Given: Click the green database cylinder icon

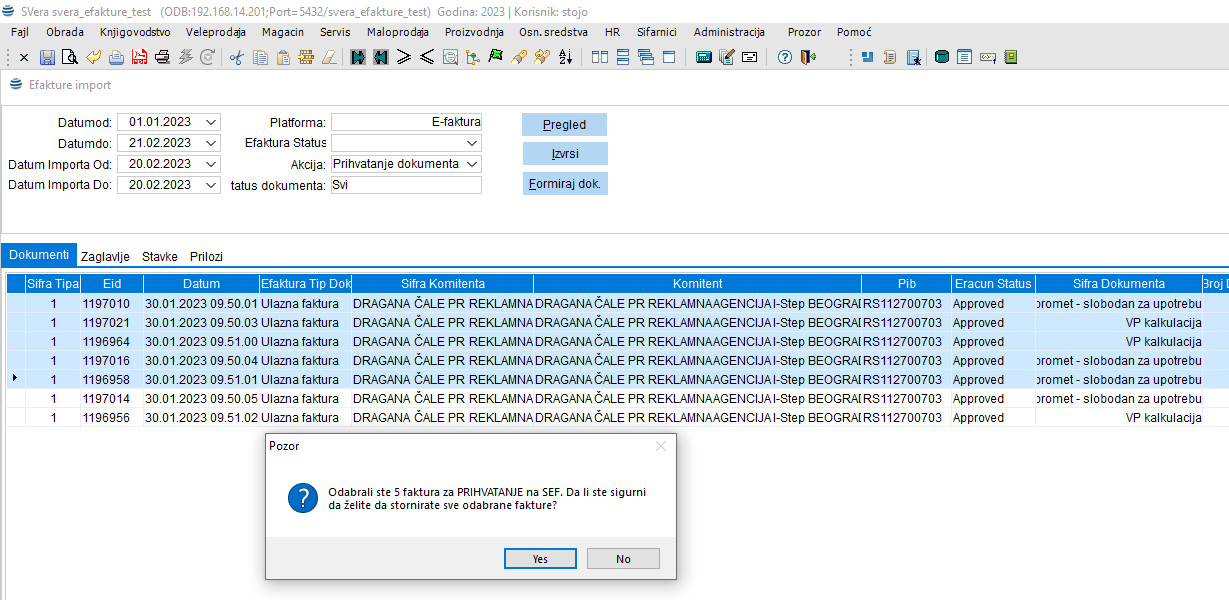Looking at the screenshot, I should (941, 58).
